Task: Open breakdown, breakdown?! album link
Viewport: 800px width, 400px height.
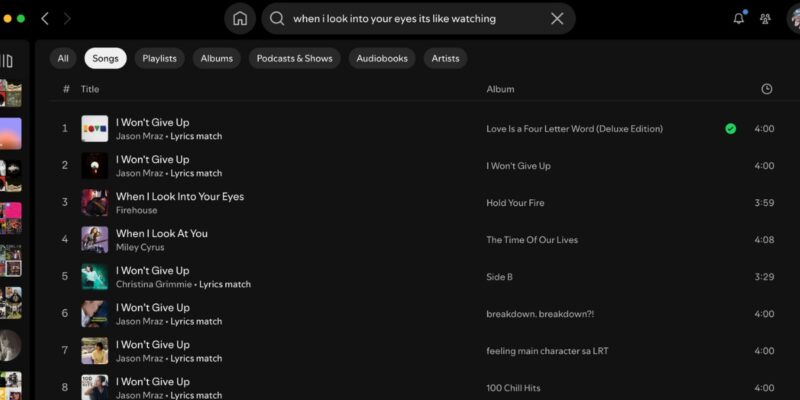Action: pos(540,314)
